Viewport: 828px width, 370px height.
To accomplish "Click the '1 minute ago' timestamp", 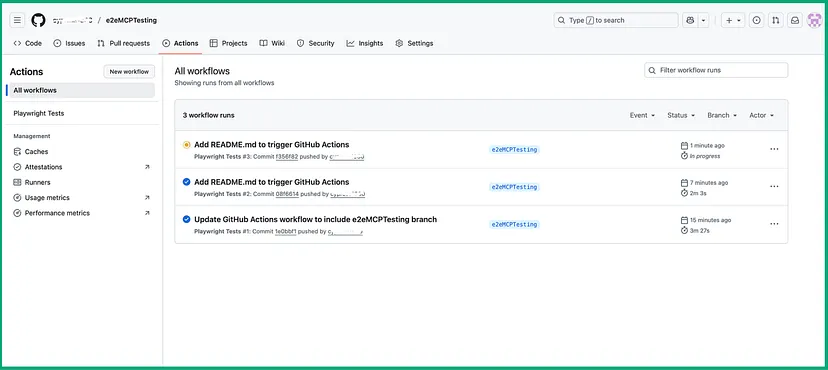I will [x=707, y=145].
